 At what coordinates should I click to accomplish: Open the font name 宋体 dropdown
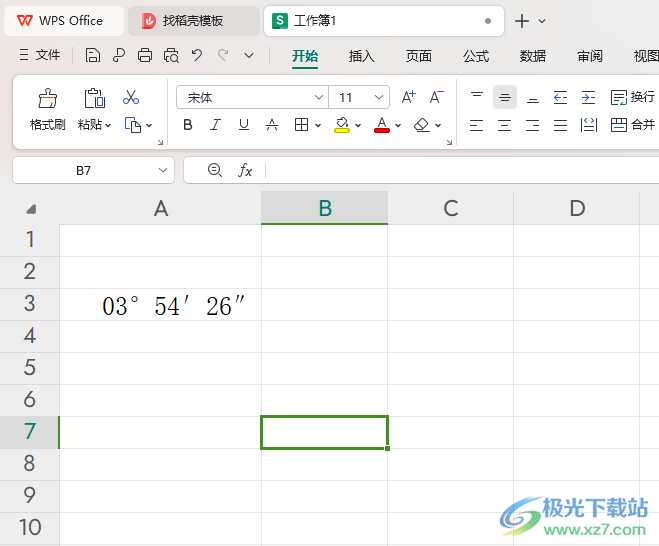point(319,98)
